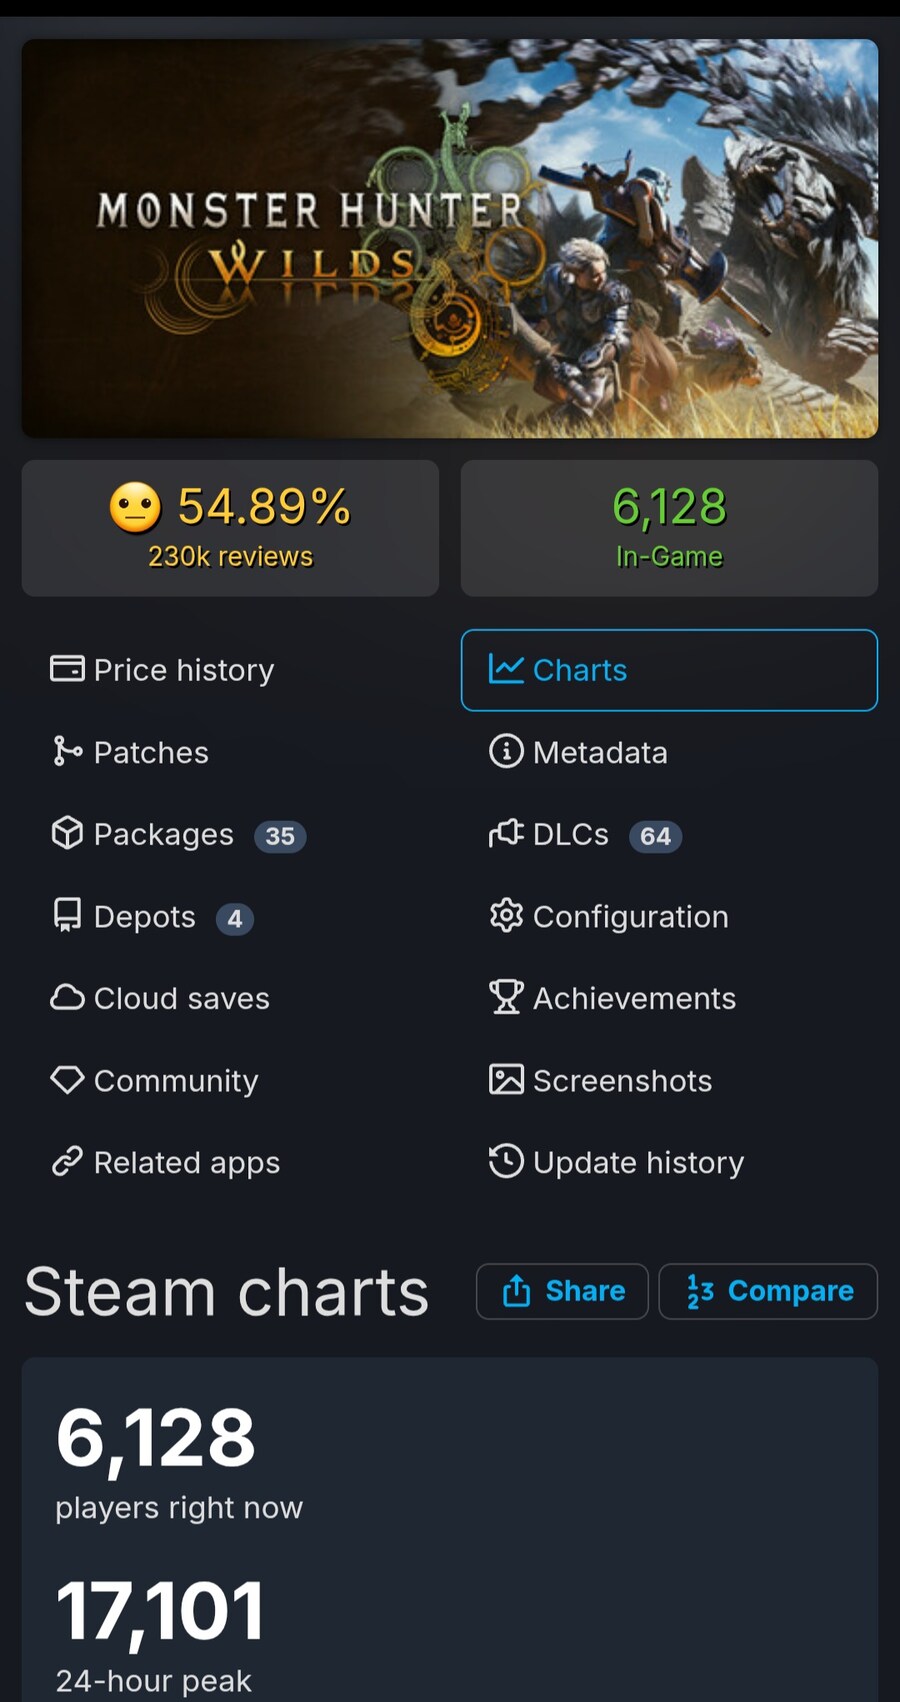Open the Achievements trophy icon
Viewport: 900px width, 1702px height.
point(506,997)
